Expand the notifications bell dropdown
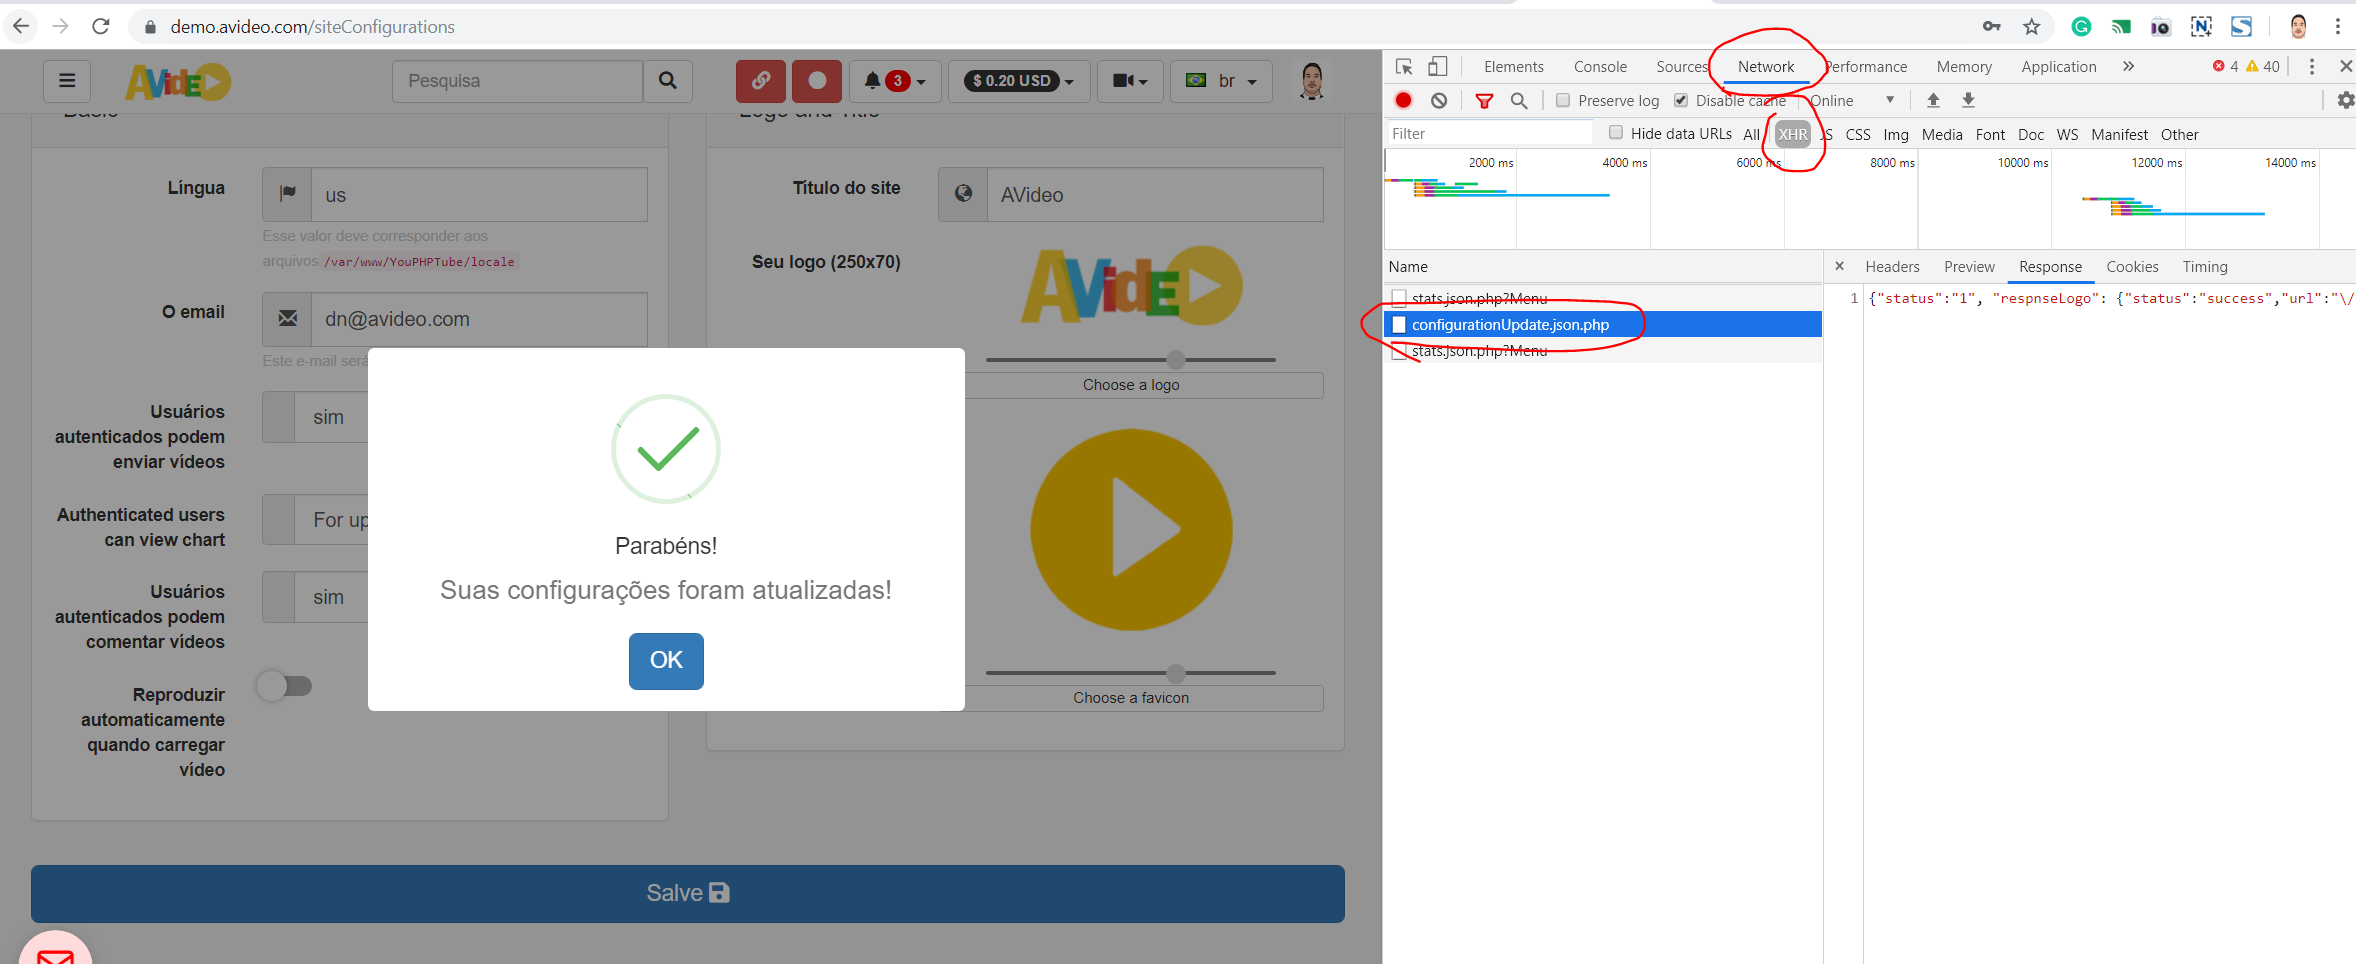The width and height of the screenshot is (2356, 964). (893, 81)
